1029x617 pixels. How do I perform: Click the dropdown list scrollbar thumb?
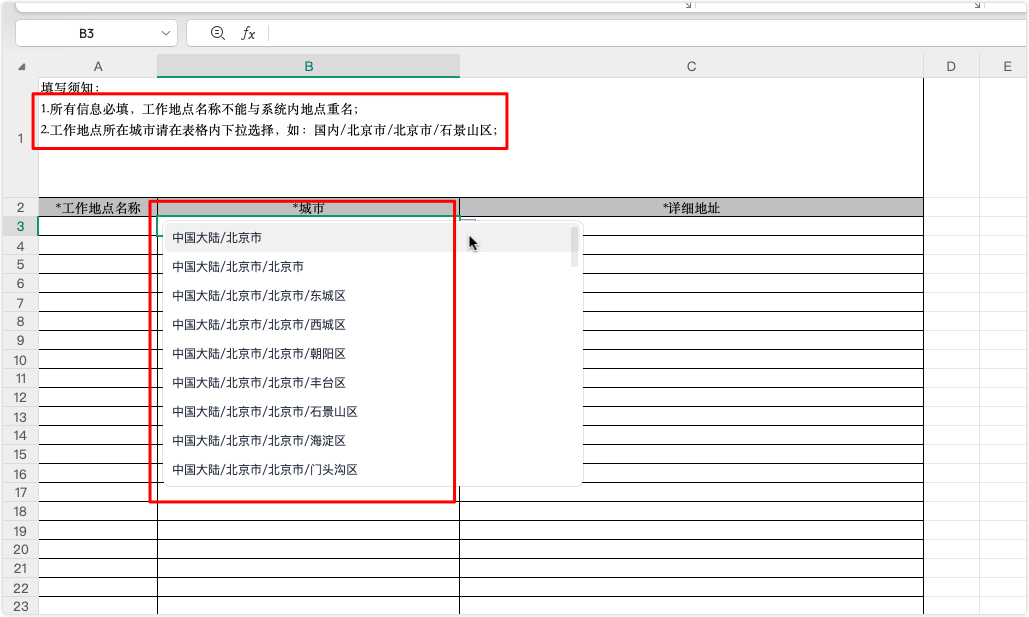click(574, 247)
